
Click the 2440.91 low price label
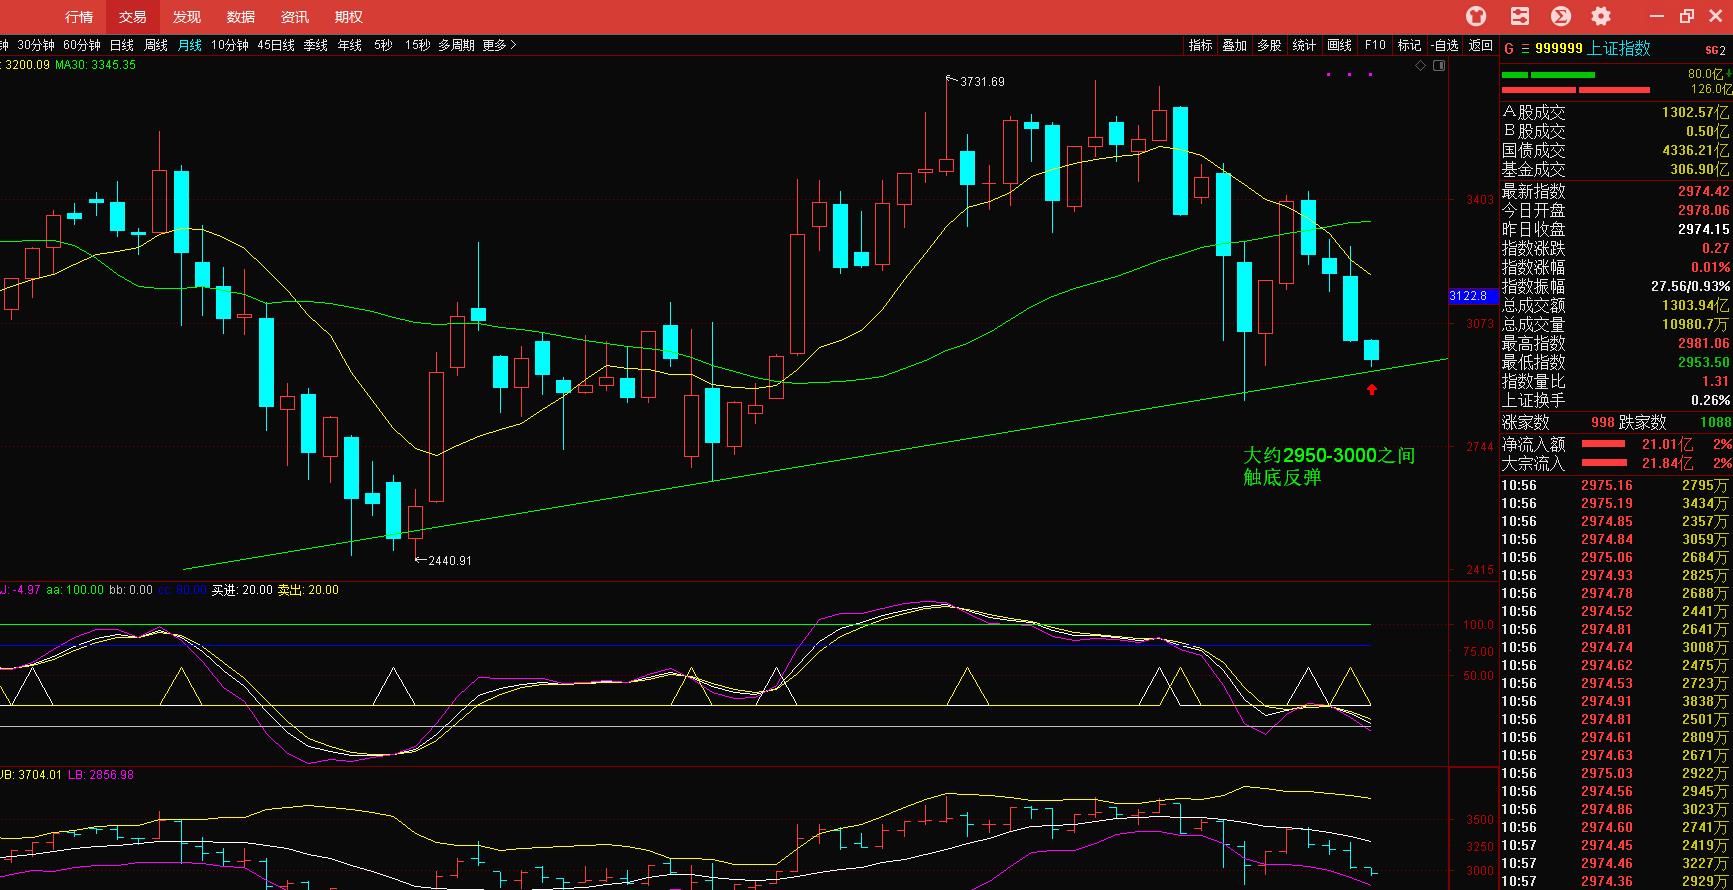tap(449, 561)
